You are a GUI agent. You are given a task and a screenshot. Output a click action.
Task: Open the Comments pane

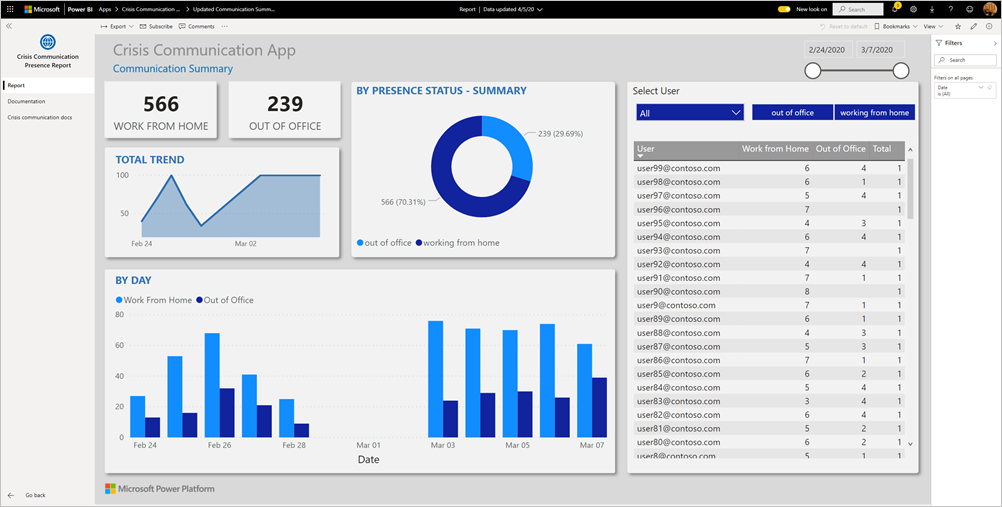tap(197, 27)
